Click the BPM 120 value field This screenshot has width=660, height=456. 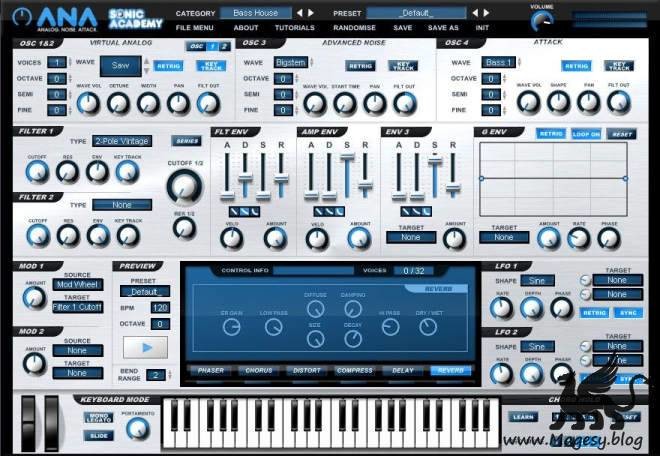(160, 308)
